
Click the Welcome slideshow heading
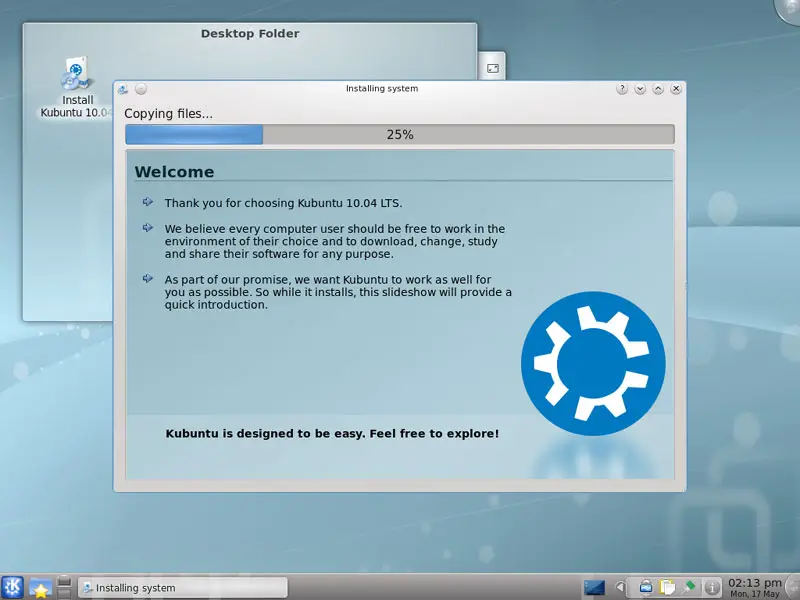pos(174,171)
